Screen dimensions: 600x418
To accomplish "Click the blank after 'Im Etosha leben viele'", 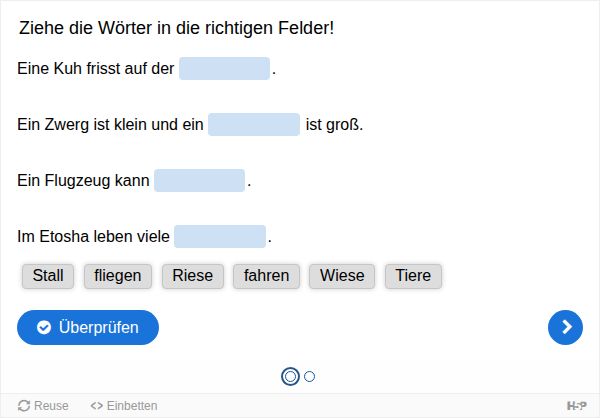I will 220,236.
